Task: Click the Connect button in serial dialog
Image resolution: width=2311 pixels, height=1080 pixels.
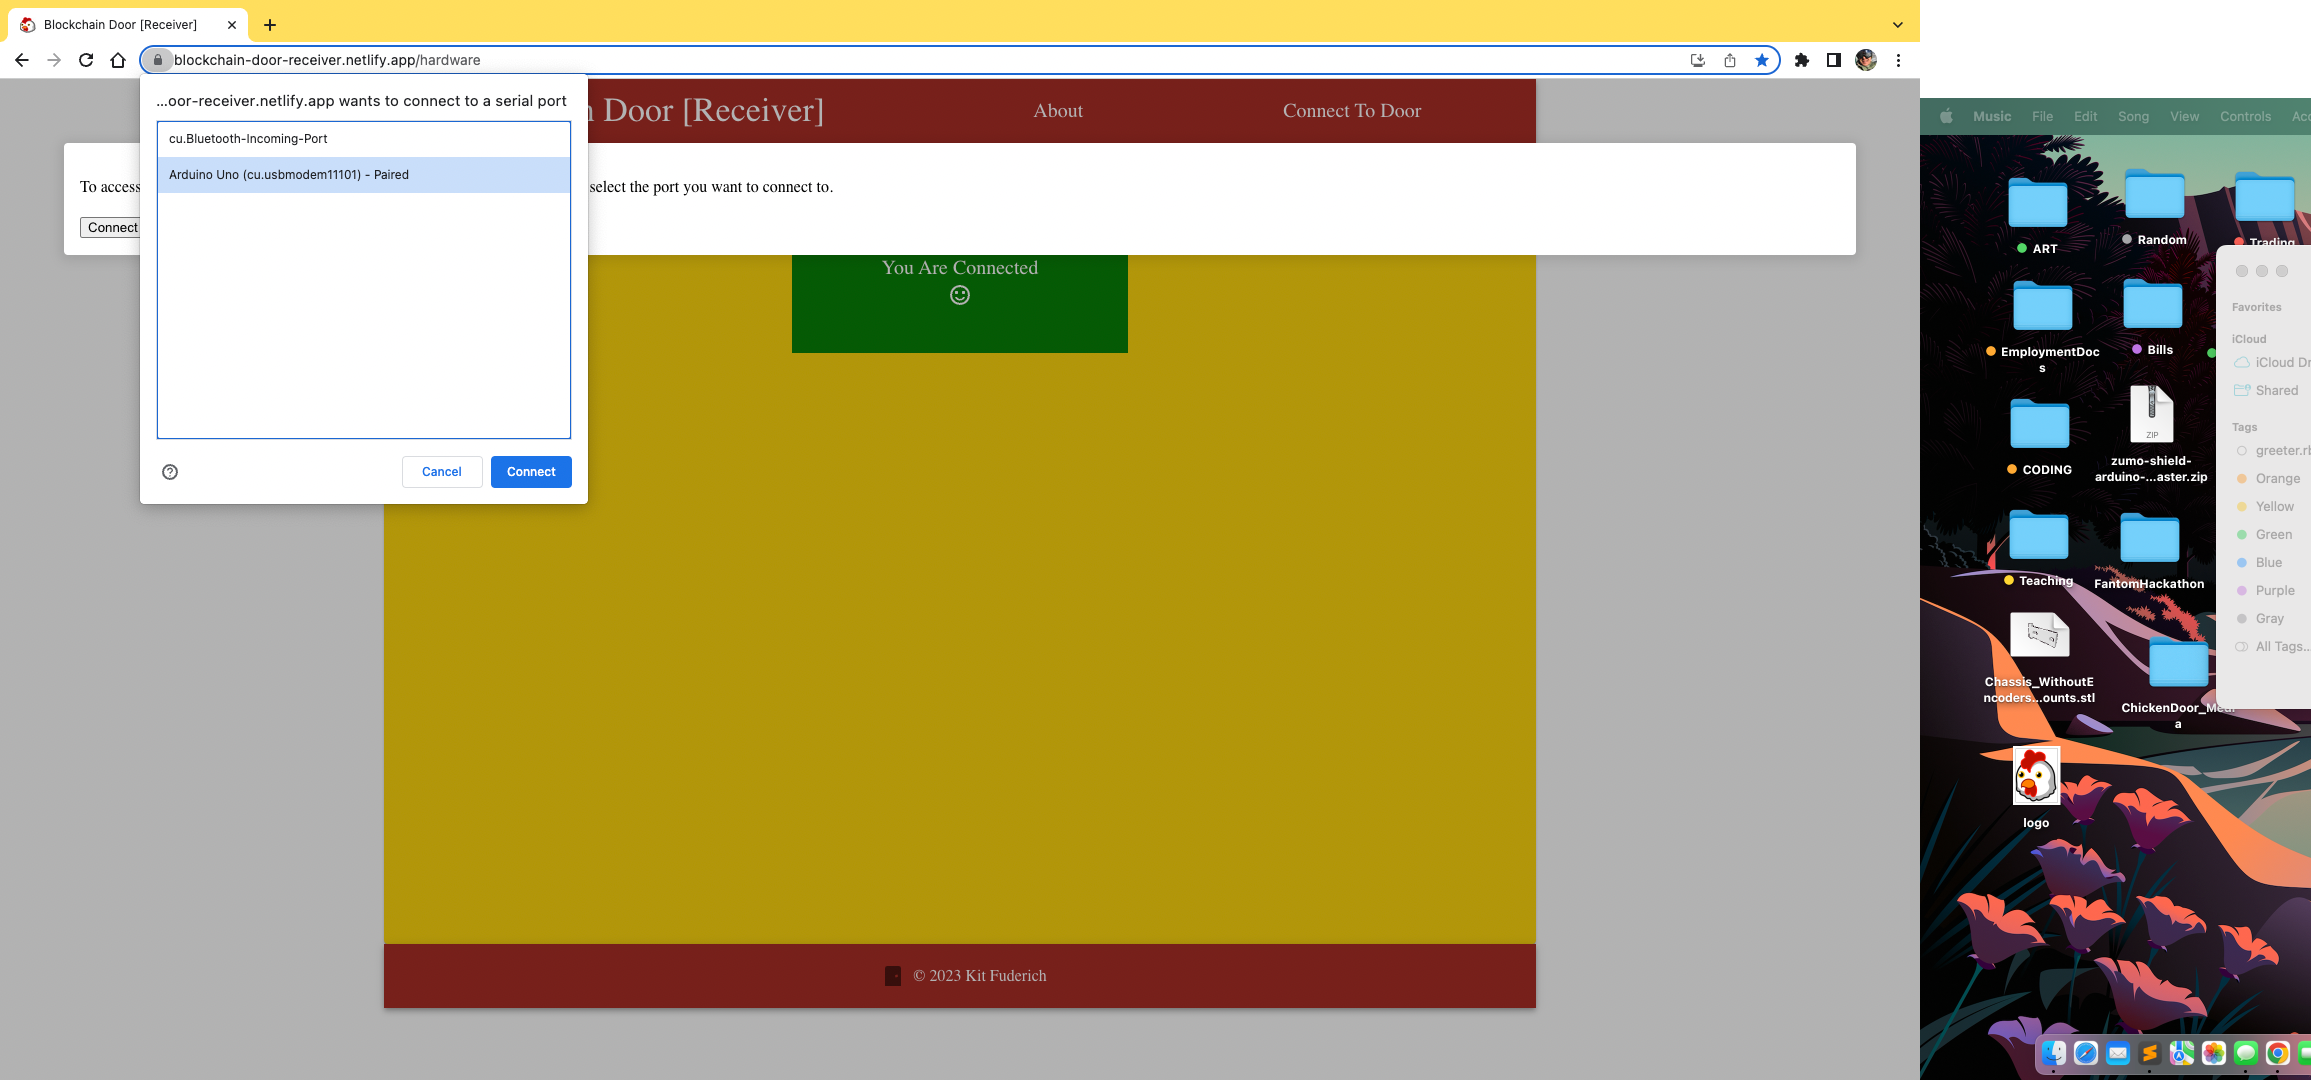Action: point(530,472)
